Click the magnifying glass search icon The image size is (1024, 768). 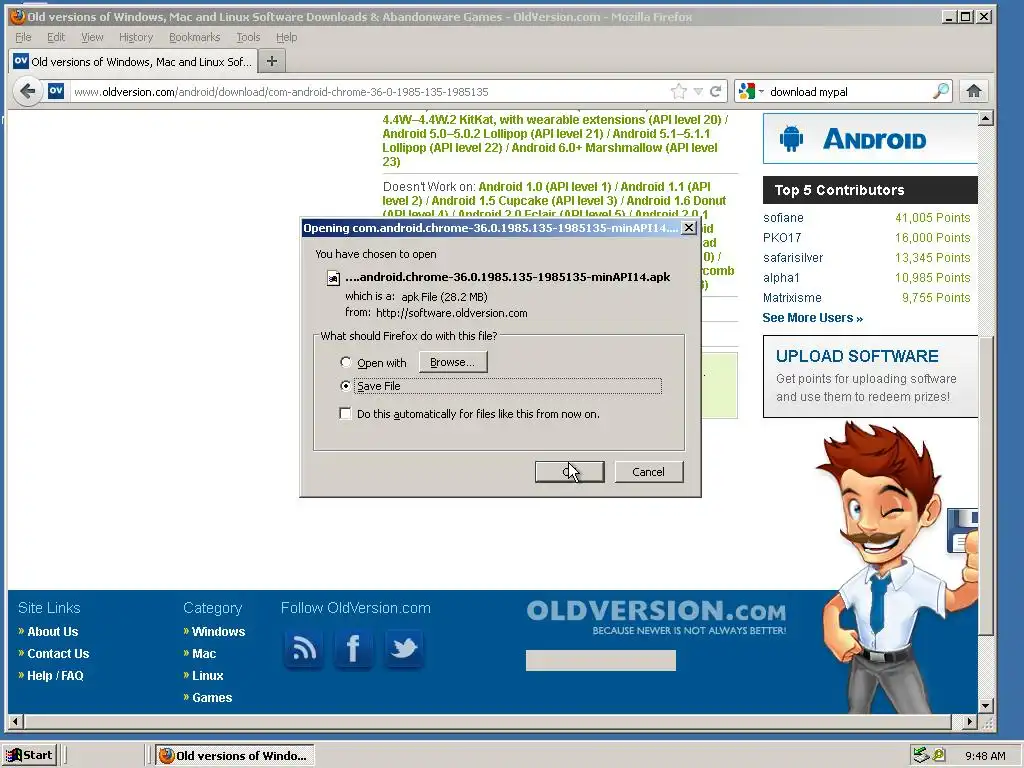click(x=940, y=91)
